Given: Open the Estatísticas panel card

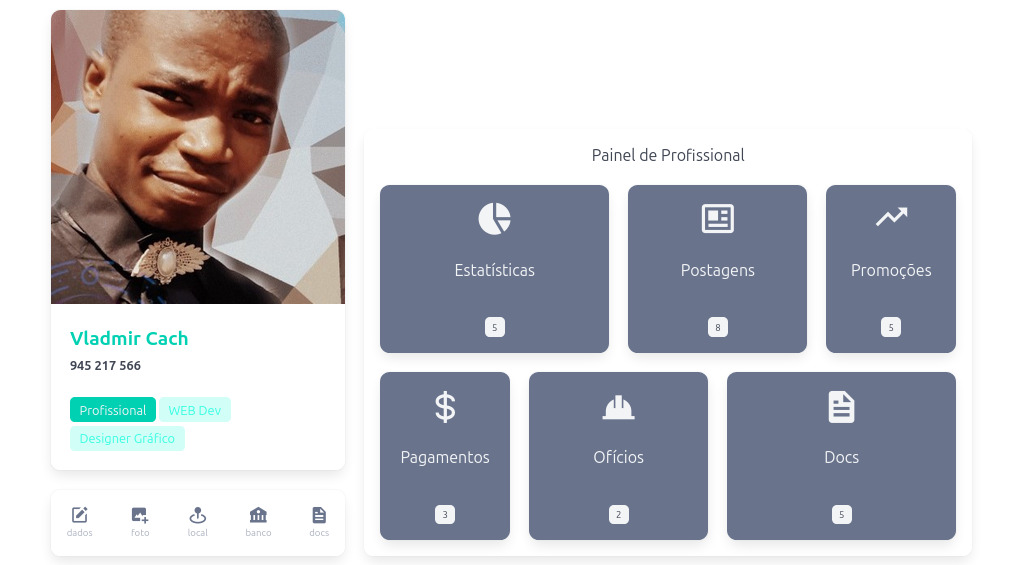Looking at the screenshot, I should point(495,269).
